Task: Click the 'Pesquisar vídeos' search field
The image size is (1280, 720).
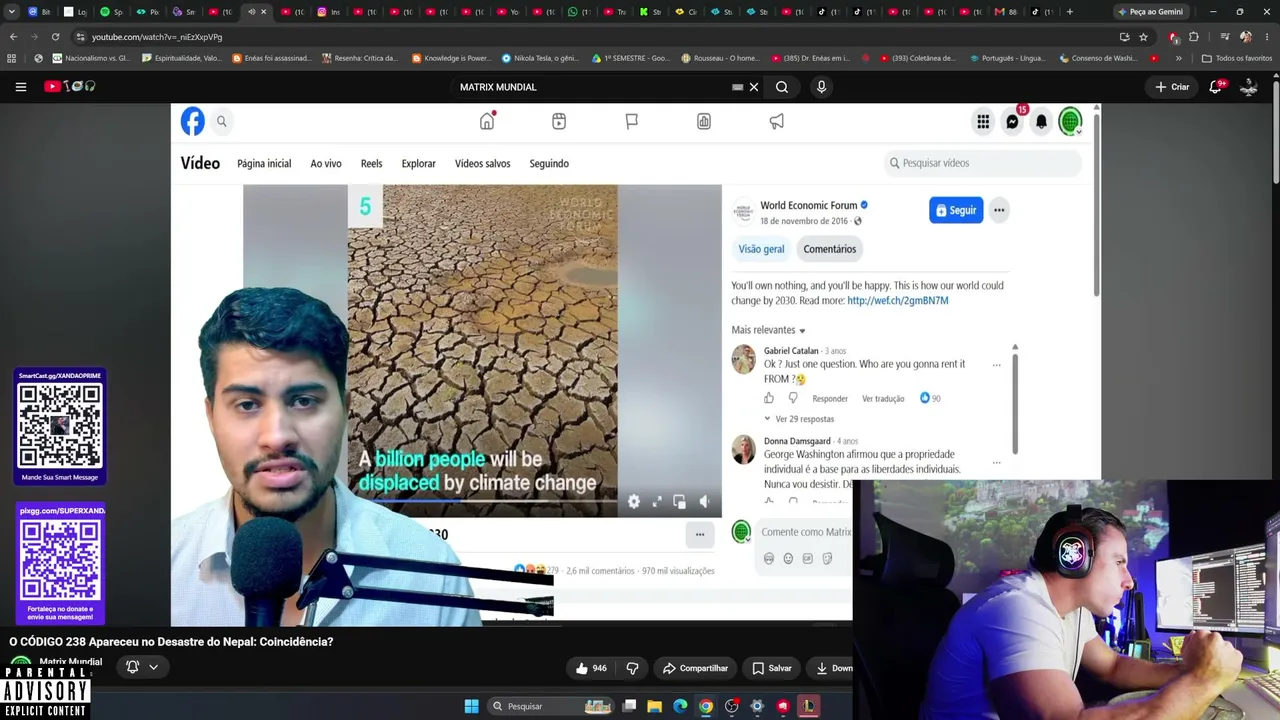Action: 983,163
